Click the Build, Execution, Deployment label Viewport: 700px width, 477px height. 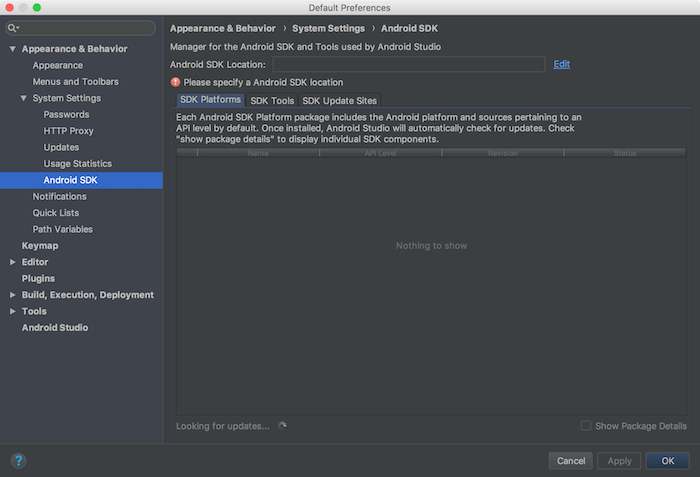88,295
